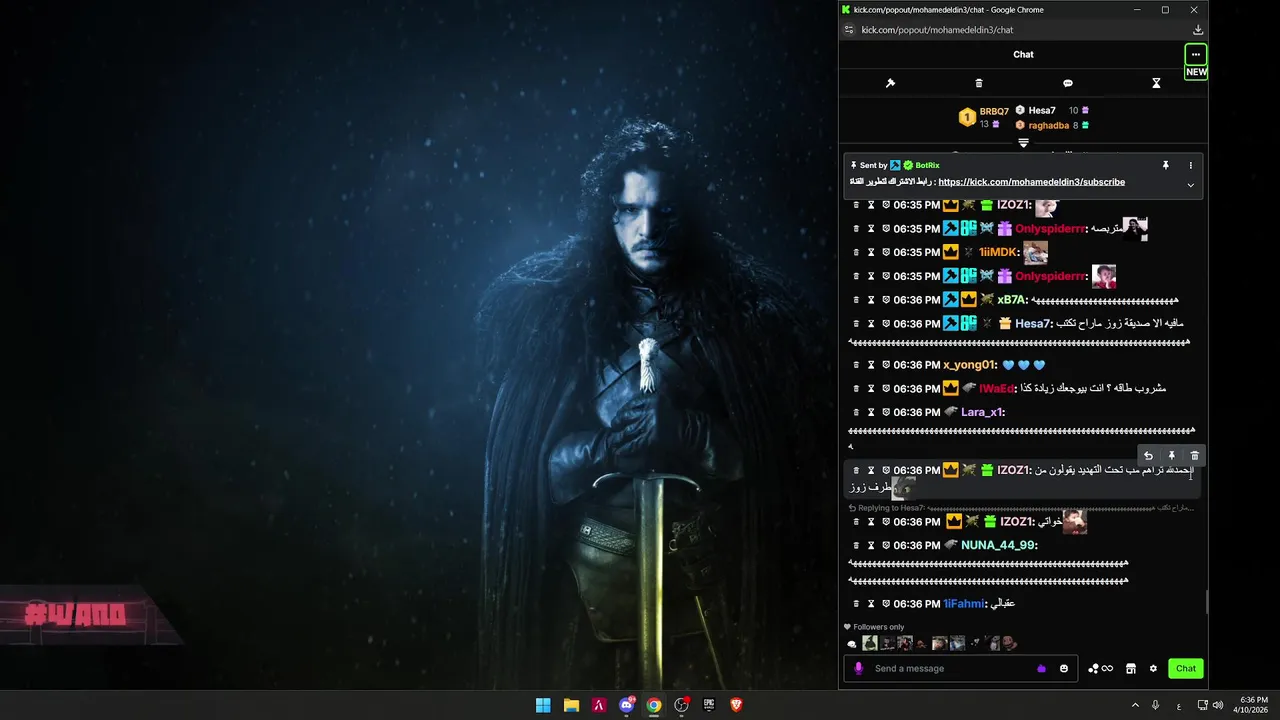Click username 1iFahmi in chat
Screen dimensions: 1280x720
click(965, 604)
